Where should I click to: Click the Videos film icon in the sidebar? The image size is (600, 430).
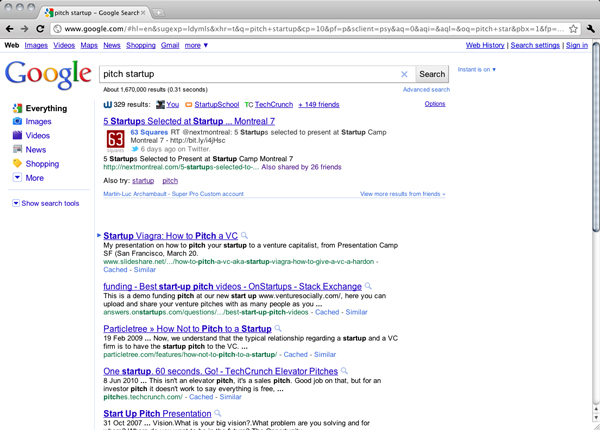17,135
